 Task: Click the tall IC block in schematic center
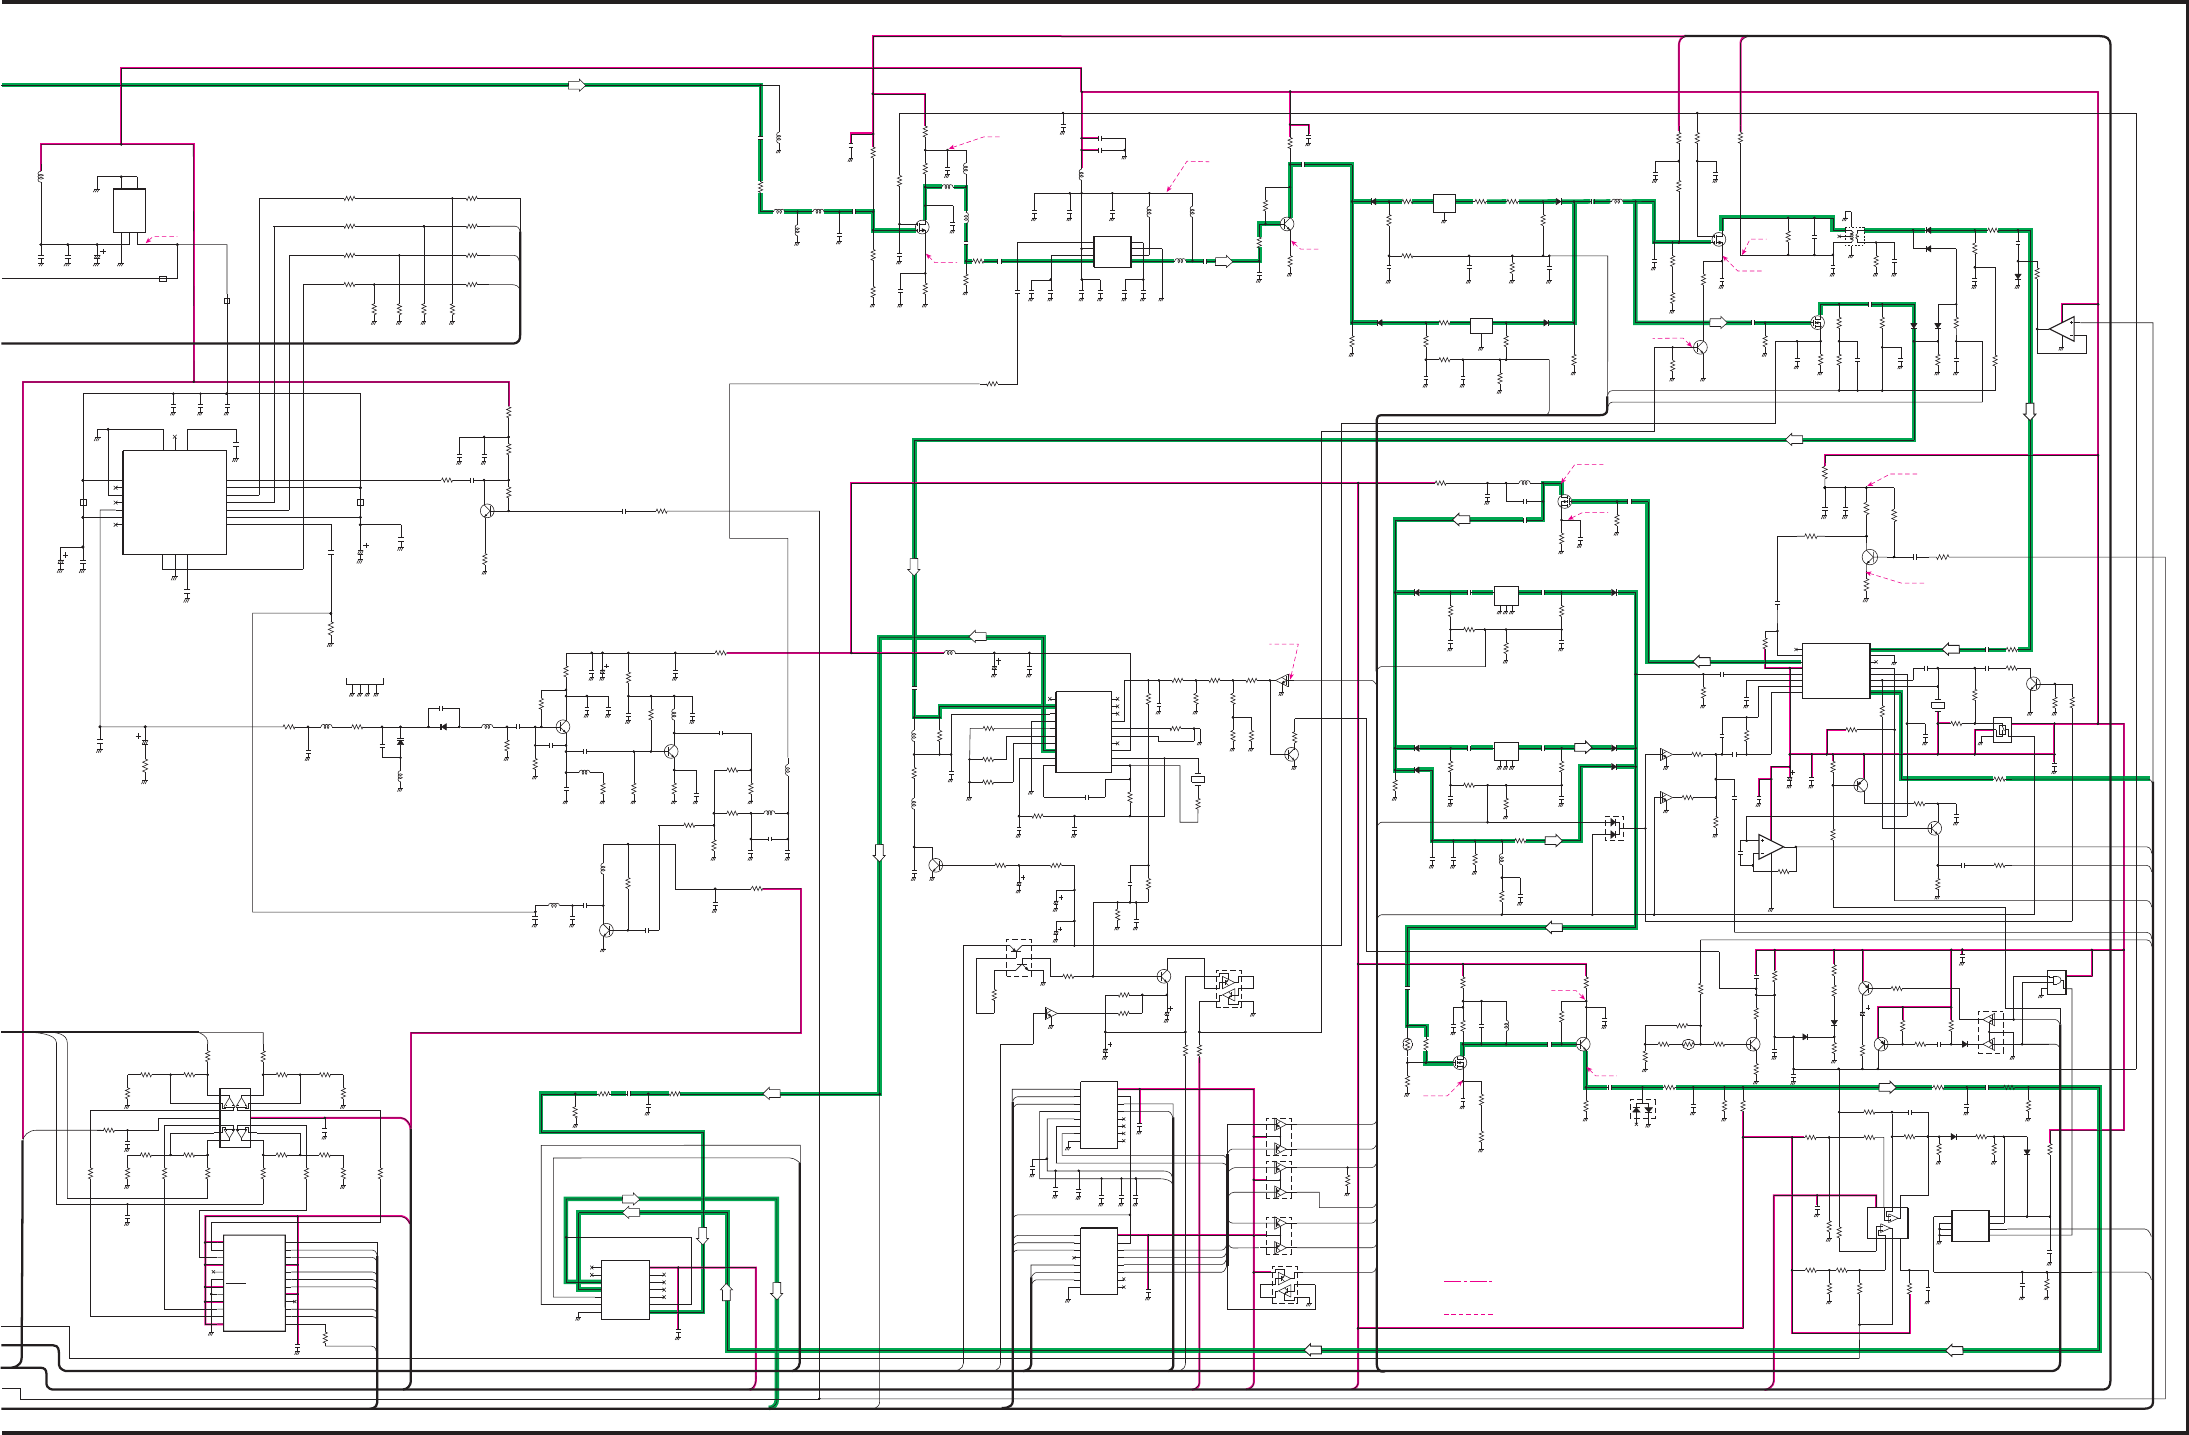pos(1083,731)
